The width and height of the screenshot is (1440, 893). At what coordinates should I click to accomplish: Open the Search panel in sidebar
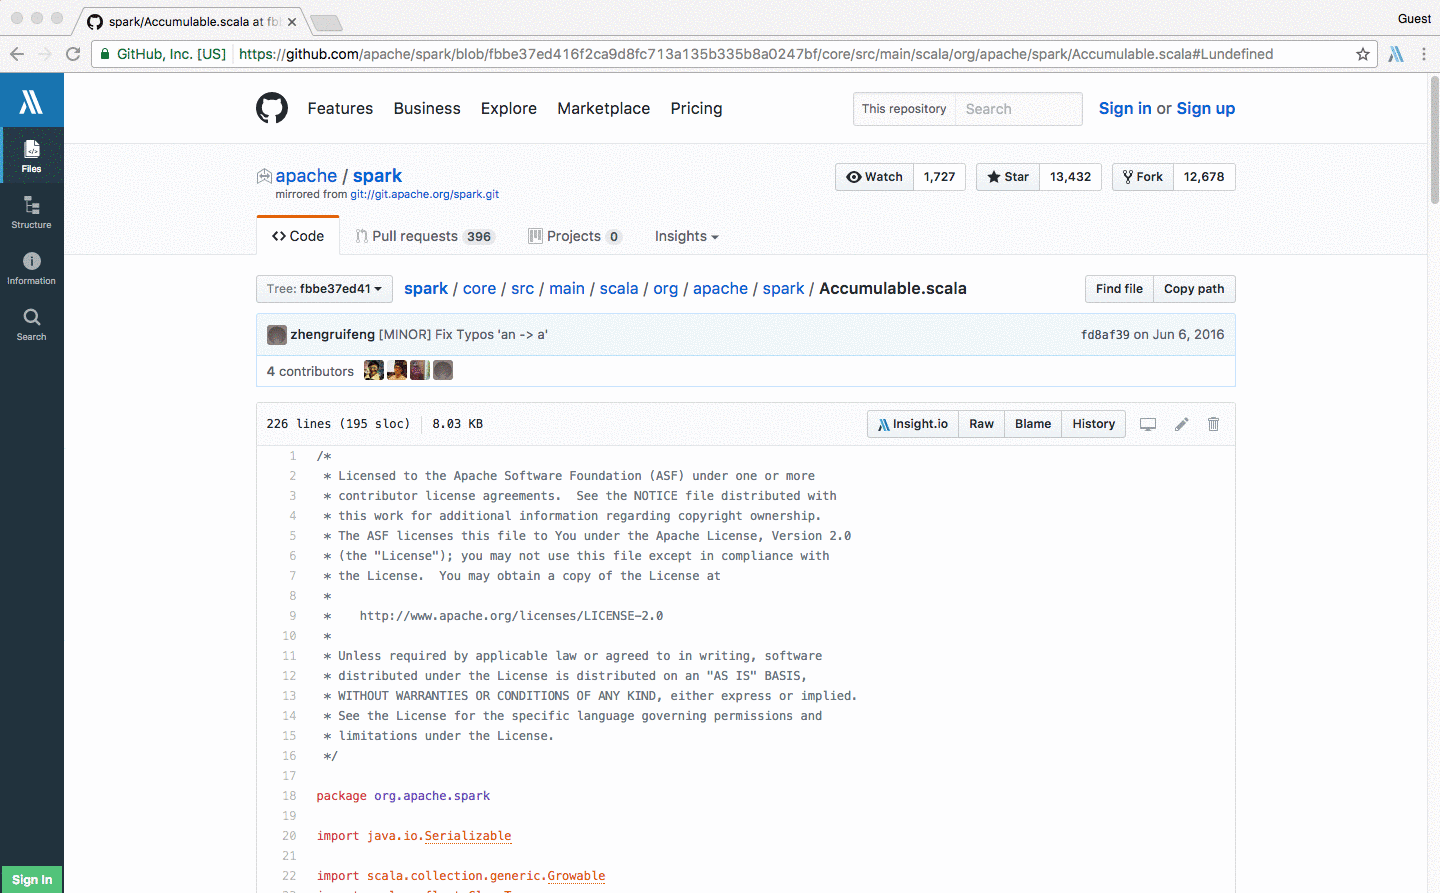(x=32, y=323)
